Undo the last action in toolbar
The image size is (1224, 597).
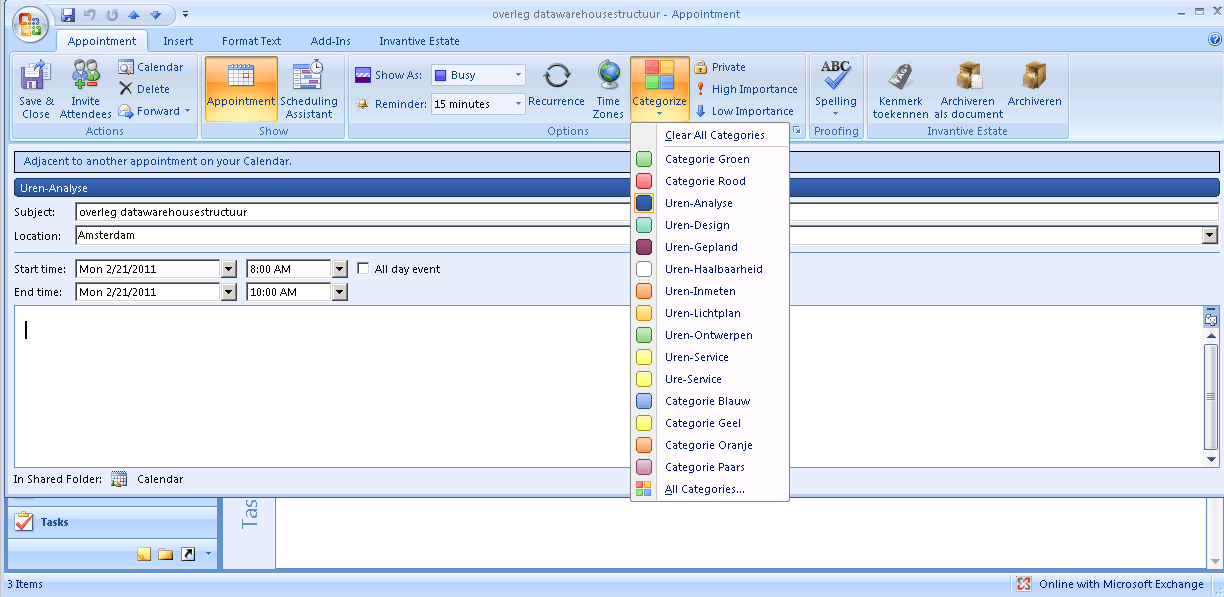coord(90,15)
